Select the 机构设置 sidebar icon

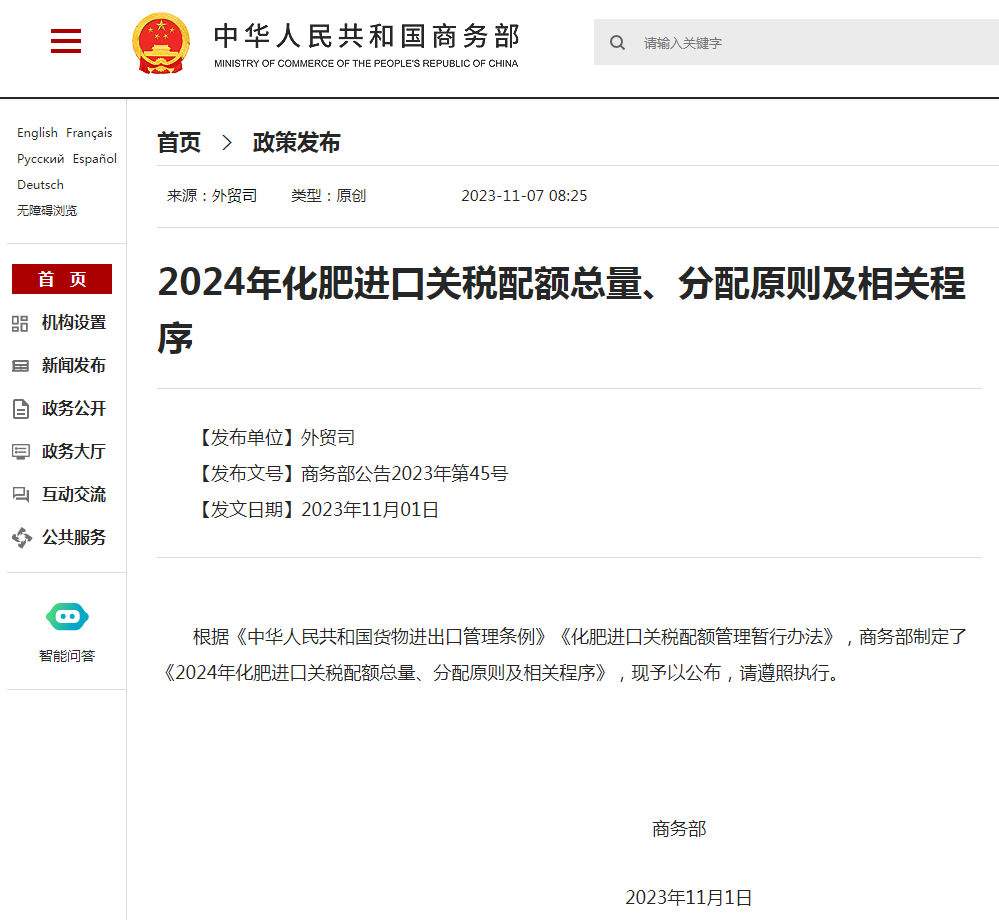coord(21,322)
